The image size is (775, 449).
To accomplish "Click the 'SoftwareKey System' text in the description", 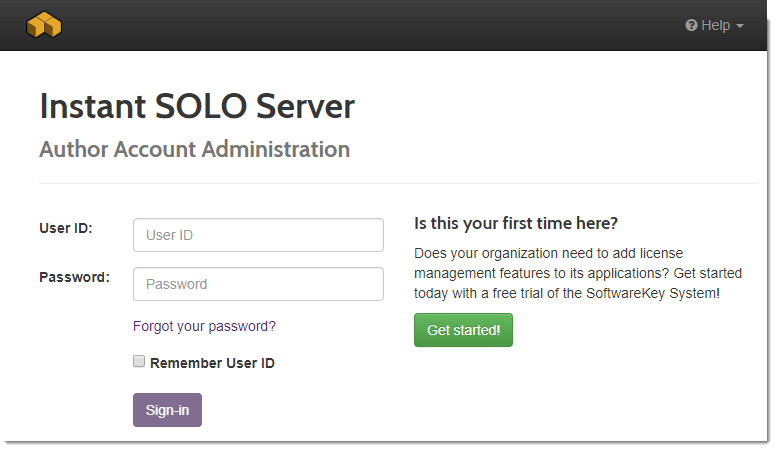I will click(x=651, y=293).
